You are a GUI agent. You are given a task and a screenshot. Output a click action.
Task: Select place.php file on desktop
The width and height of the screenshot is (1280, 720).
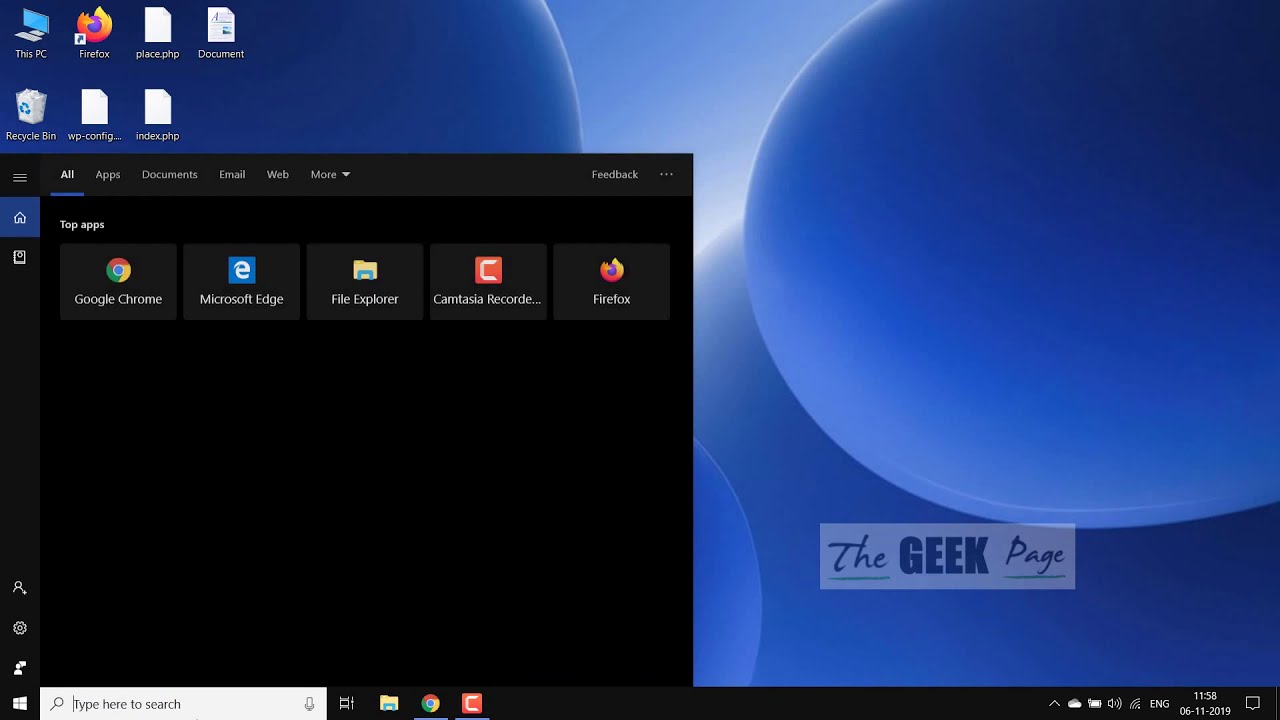tap(157, 33)
